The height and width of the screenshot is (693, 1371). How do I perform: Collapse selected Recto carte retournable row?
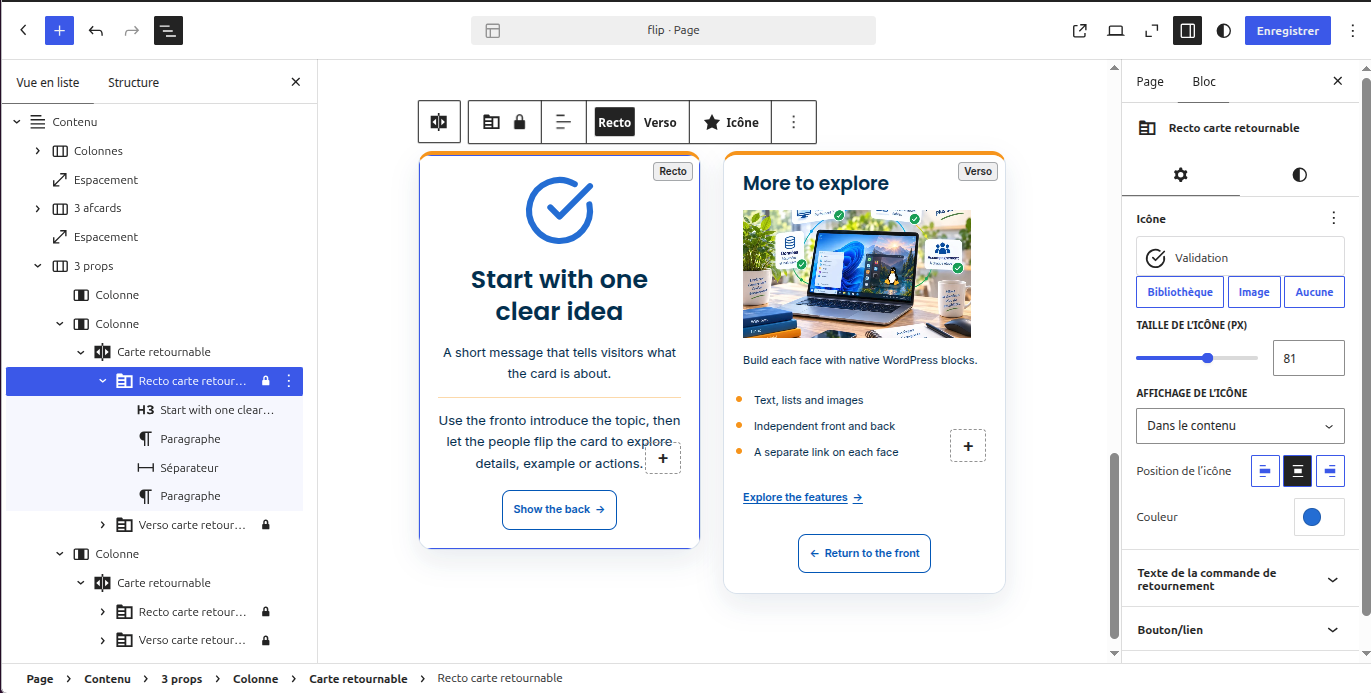pos(102,381)
